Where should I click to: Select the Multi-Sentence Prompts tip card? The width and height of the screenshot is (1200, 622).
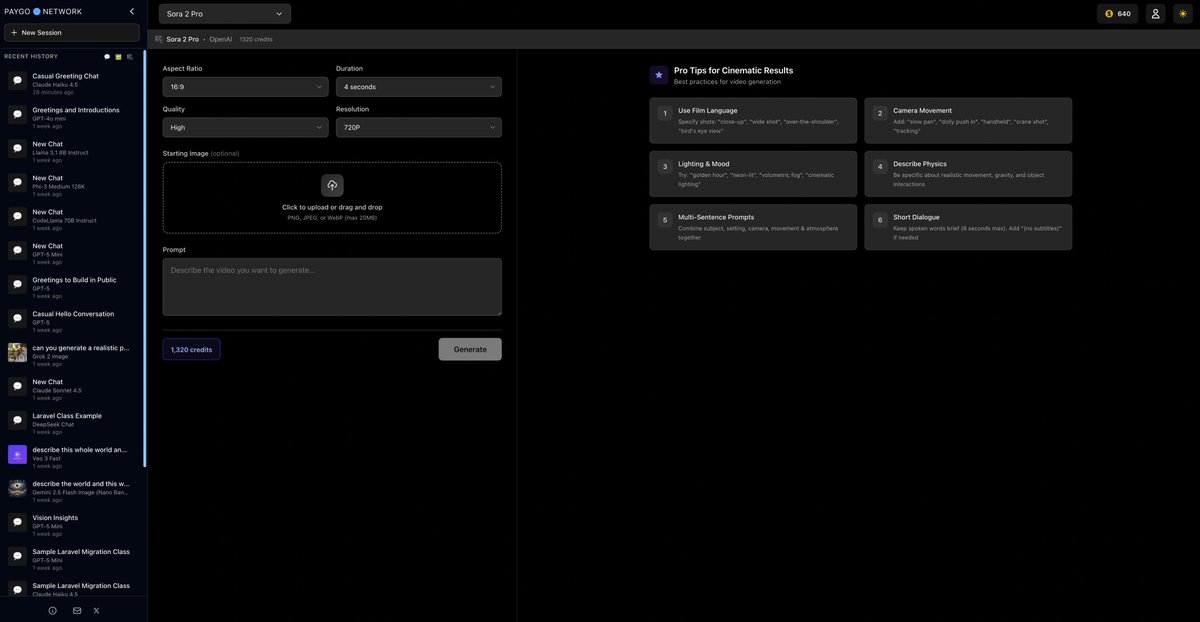753,227
